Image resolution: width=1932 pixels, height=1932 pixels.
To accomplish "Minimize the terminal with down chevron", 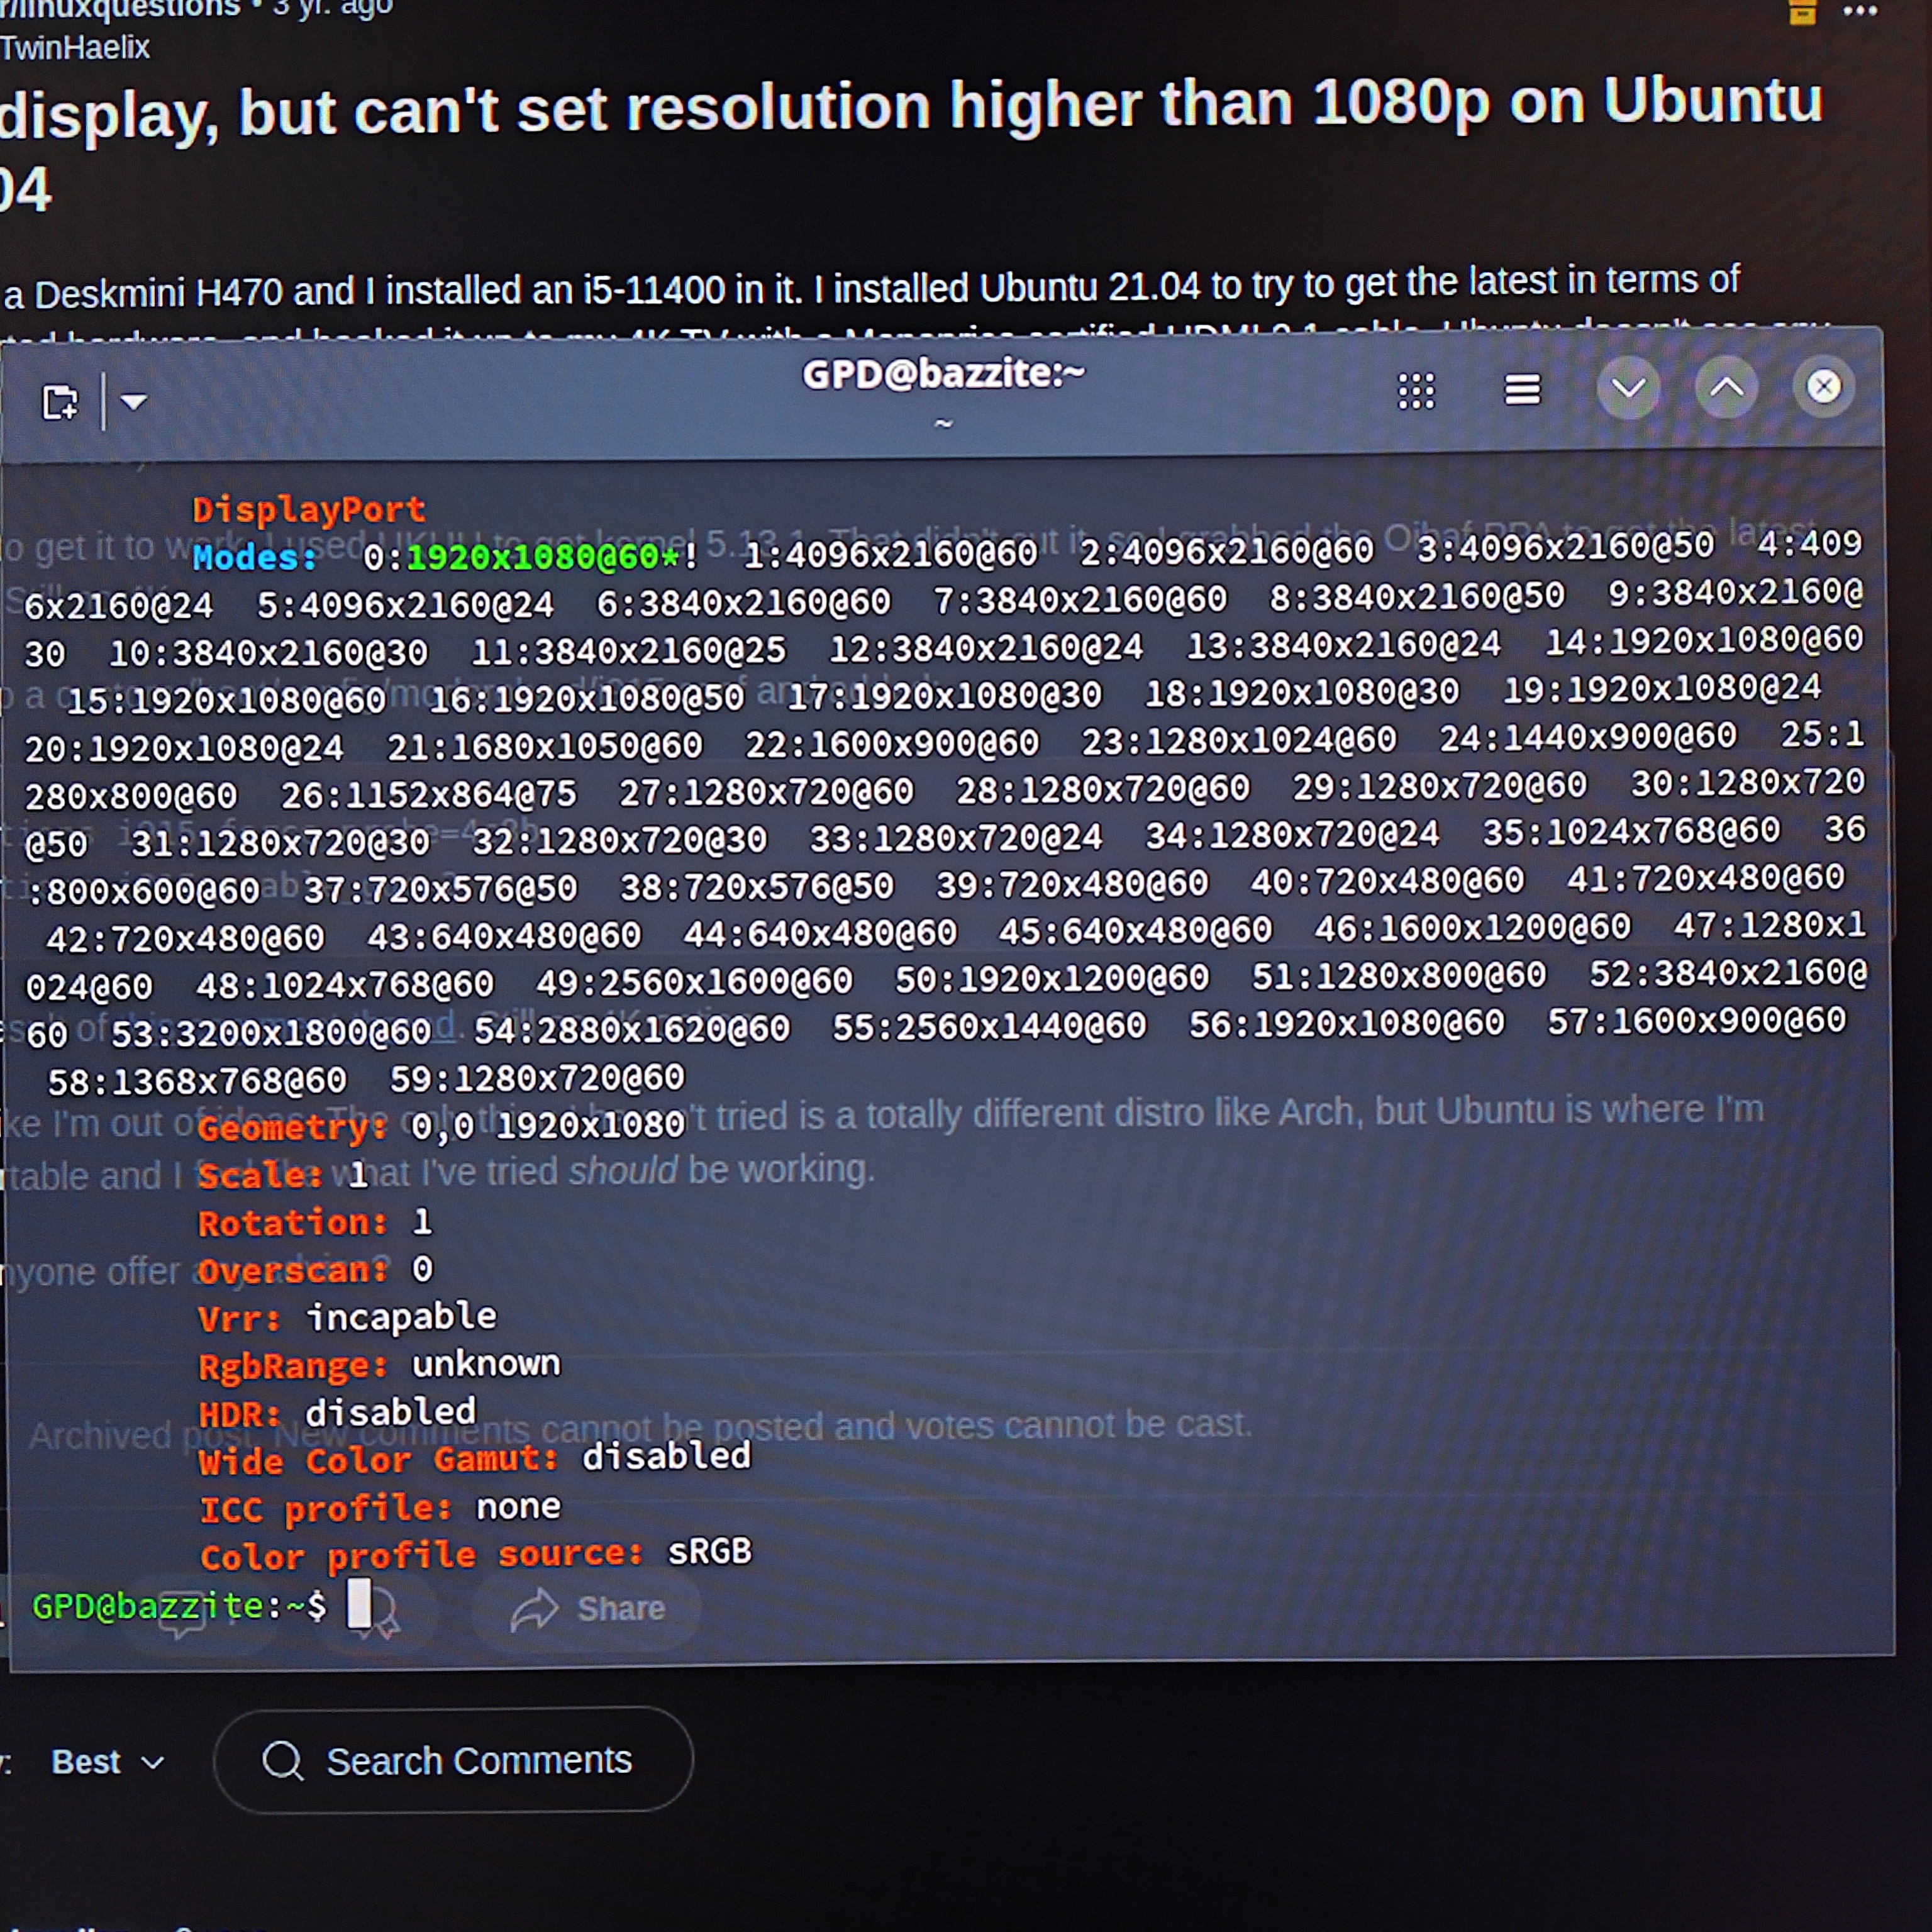I will (1628, 388).
